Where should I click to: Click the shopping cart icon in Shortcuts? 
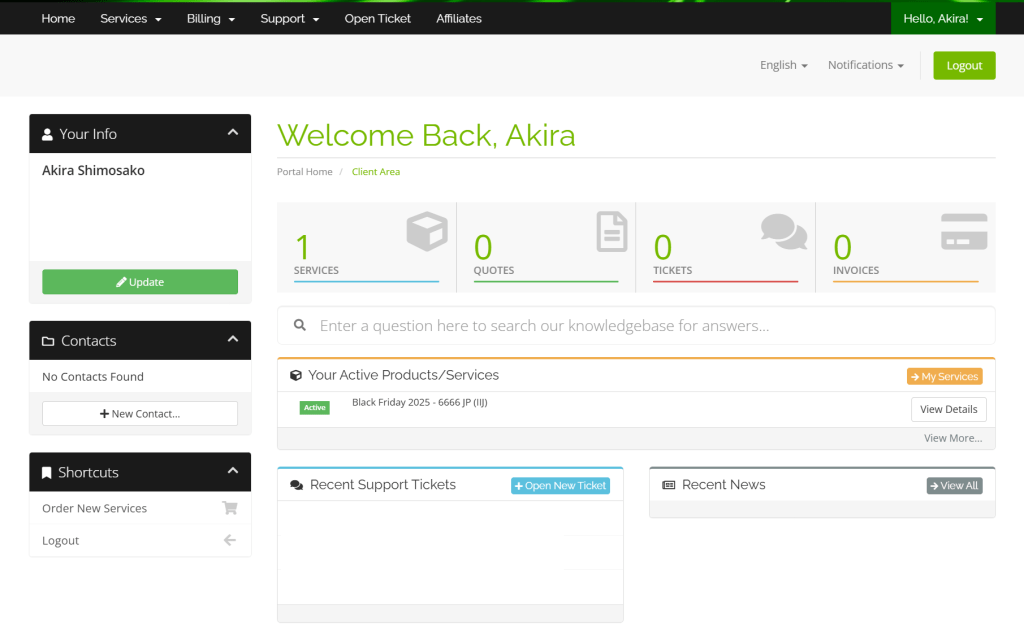pos(229,508)
